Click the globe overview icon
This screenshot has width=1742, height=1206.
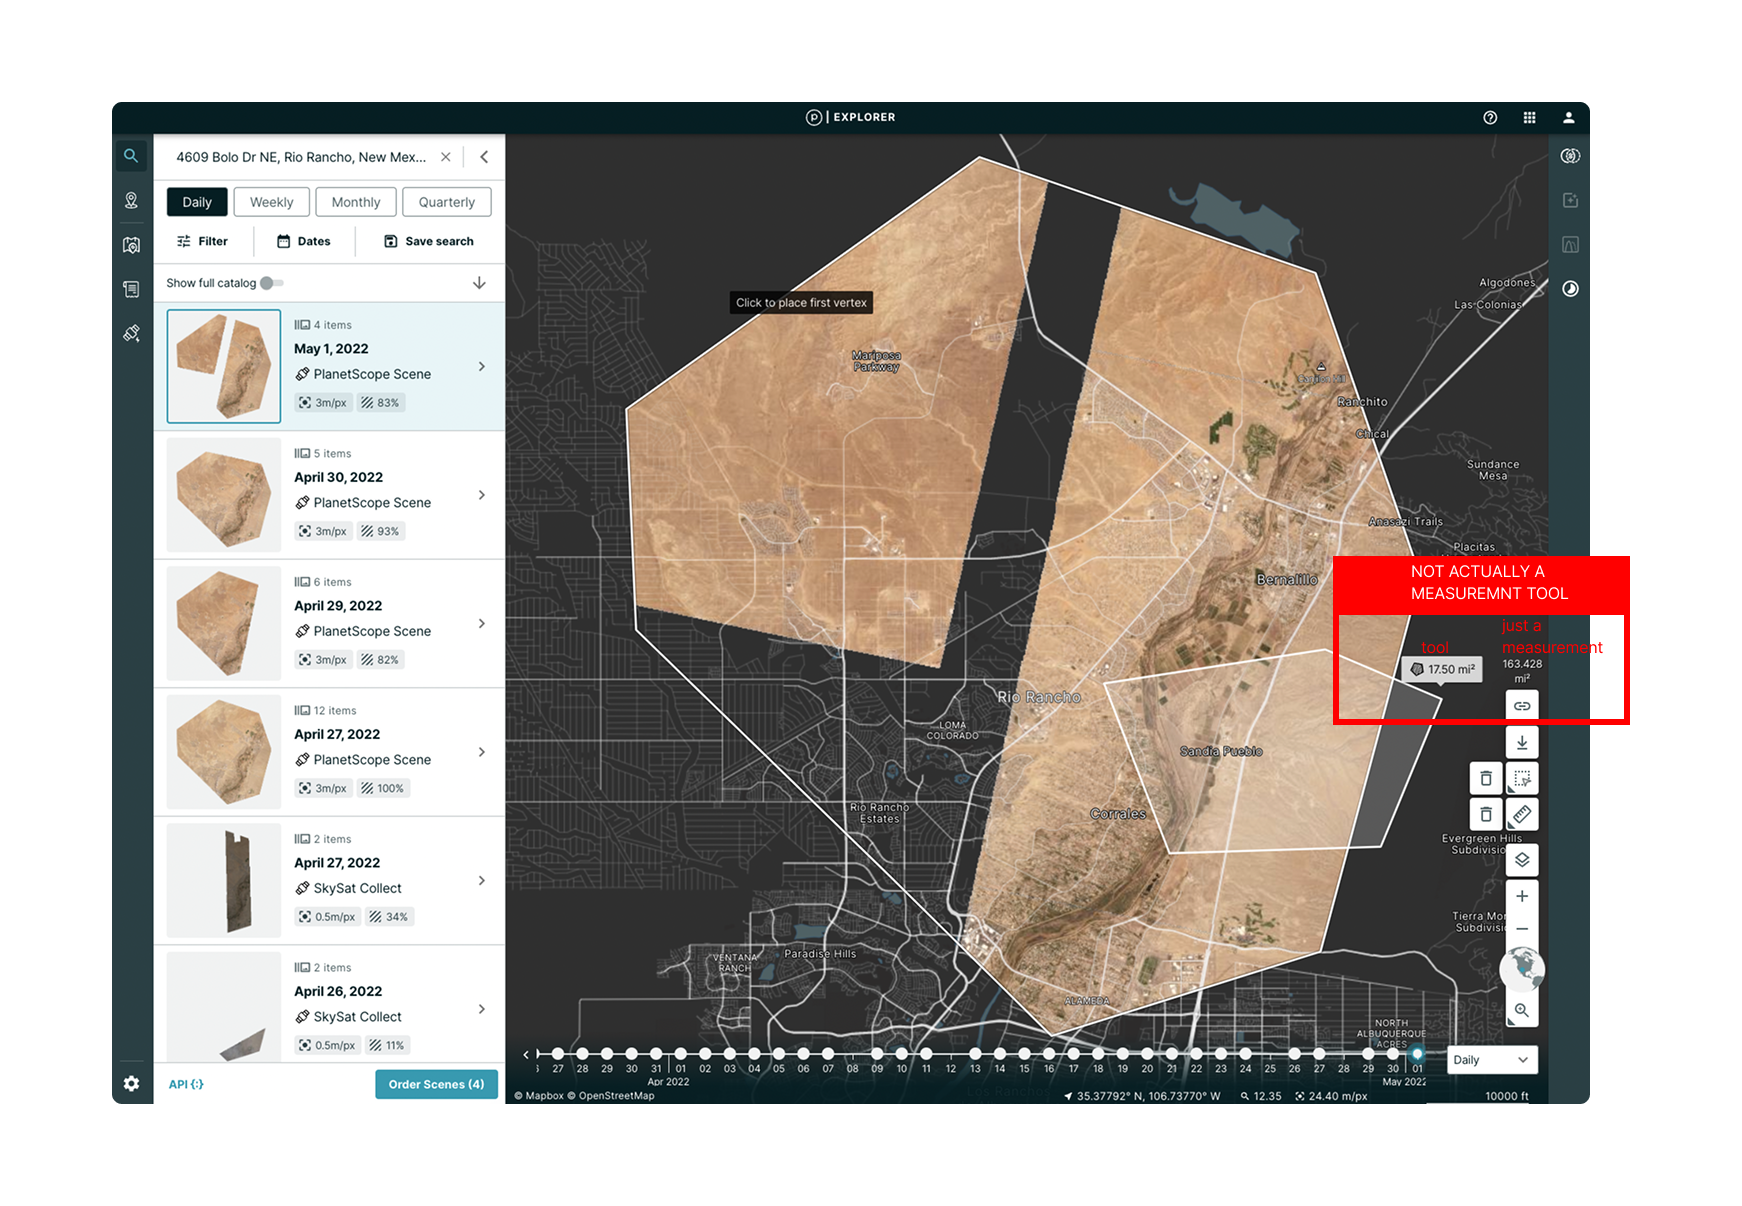tap(1522, 968)
